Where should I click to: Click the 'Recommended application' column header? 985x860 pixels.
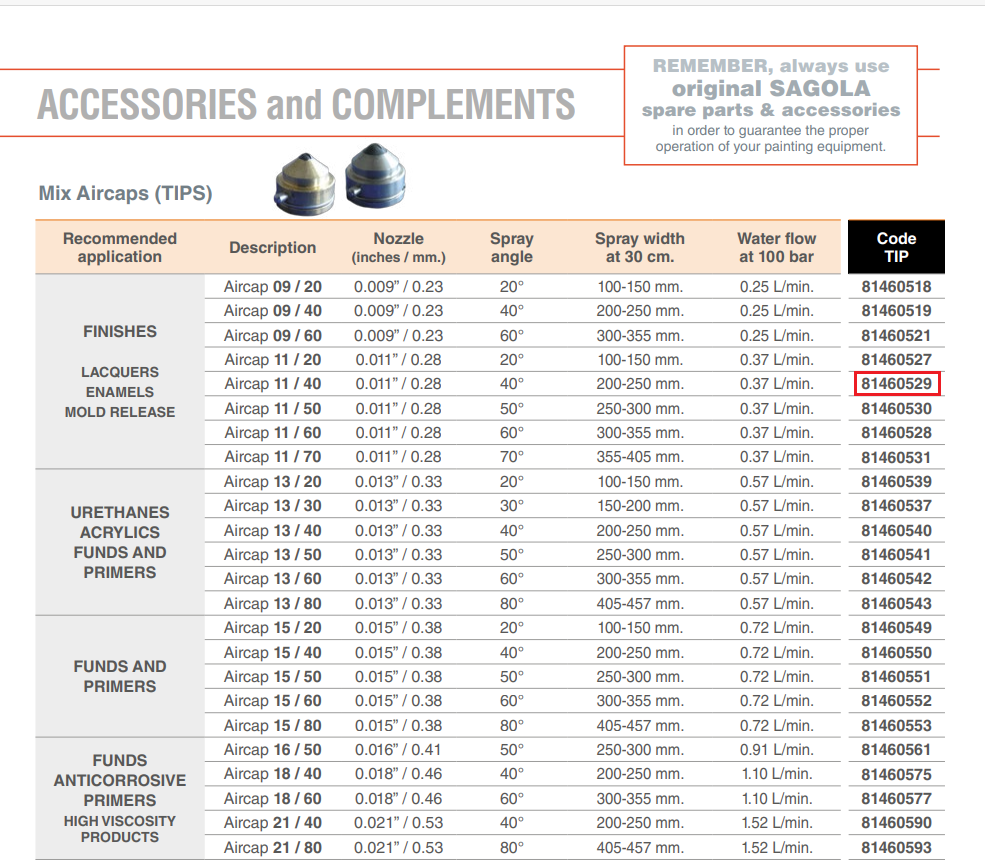tap(120, 248)
